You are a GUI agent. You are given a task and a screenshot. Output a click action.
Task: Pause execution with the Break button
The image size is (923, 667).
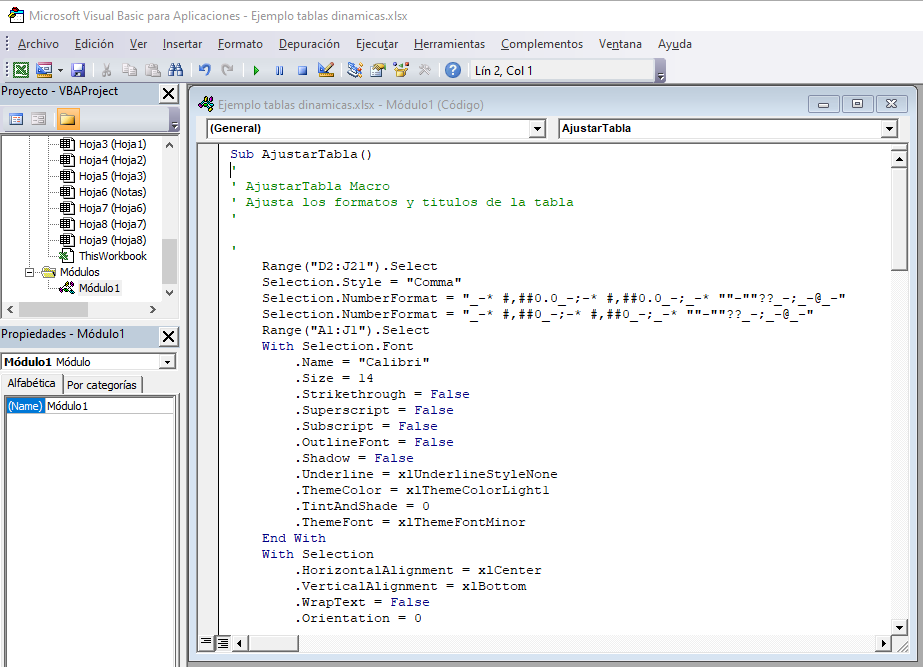280,70
